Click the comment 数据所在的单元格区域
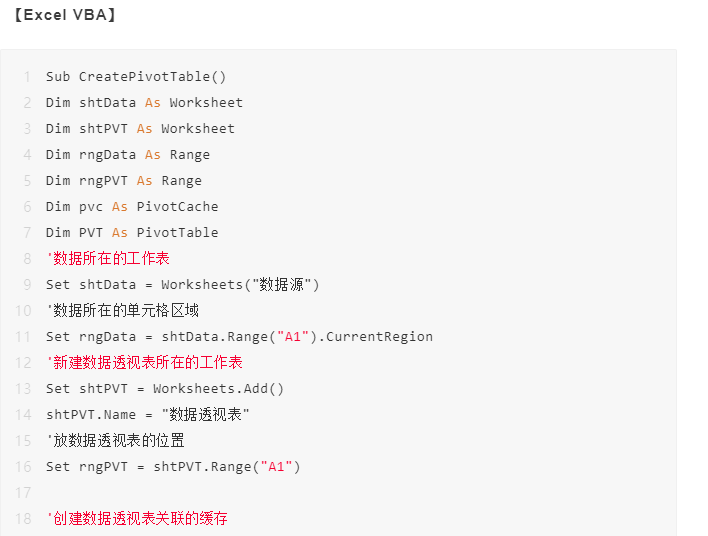This screenshot has height=536, width=708. (x=122, y=311)
